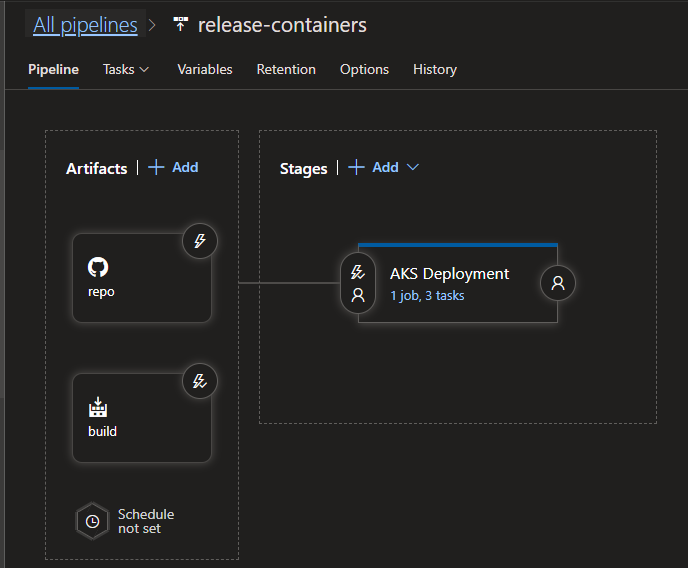This screenshot has height=568, width=688.
Task: Click the Add stage button
Action: coord(373,168)
